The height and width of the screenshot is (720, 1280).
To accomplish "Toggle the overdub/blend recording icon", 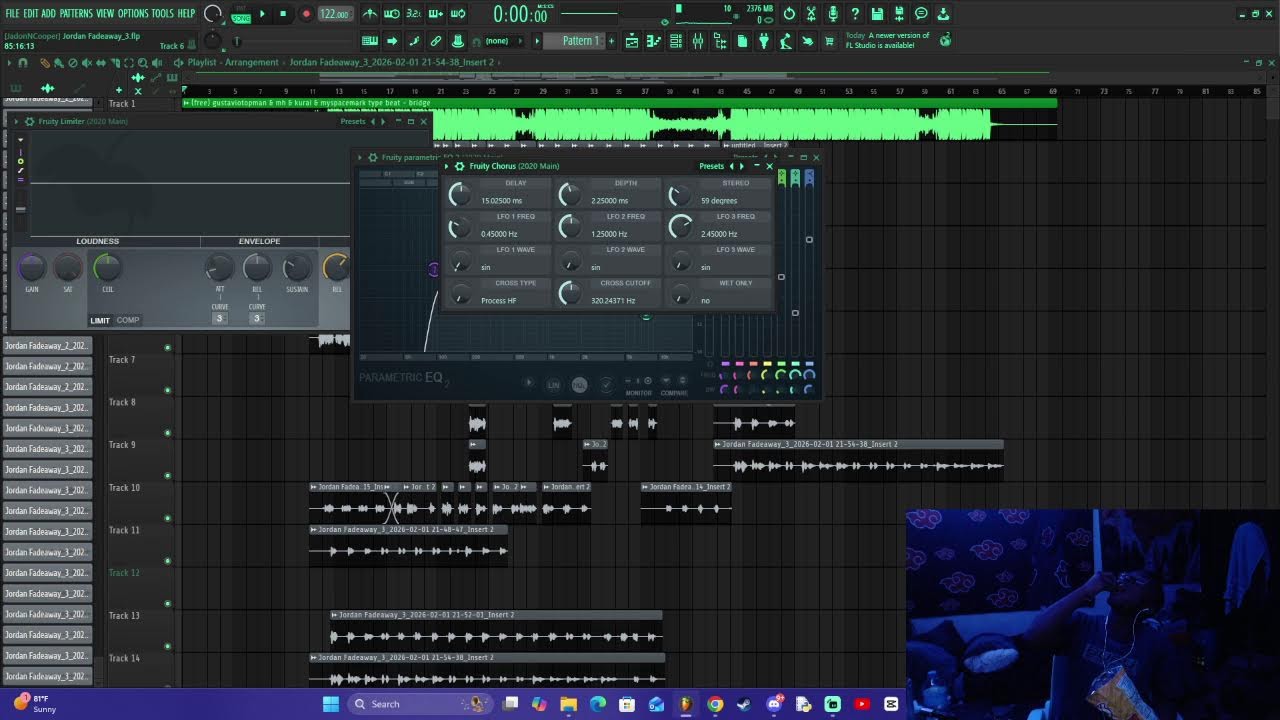I will pyautogui.click(x=436, y=14).
